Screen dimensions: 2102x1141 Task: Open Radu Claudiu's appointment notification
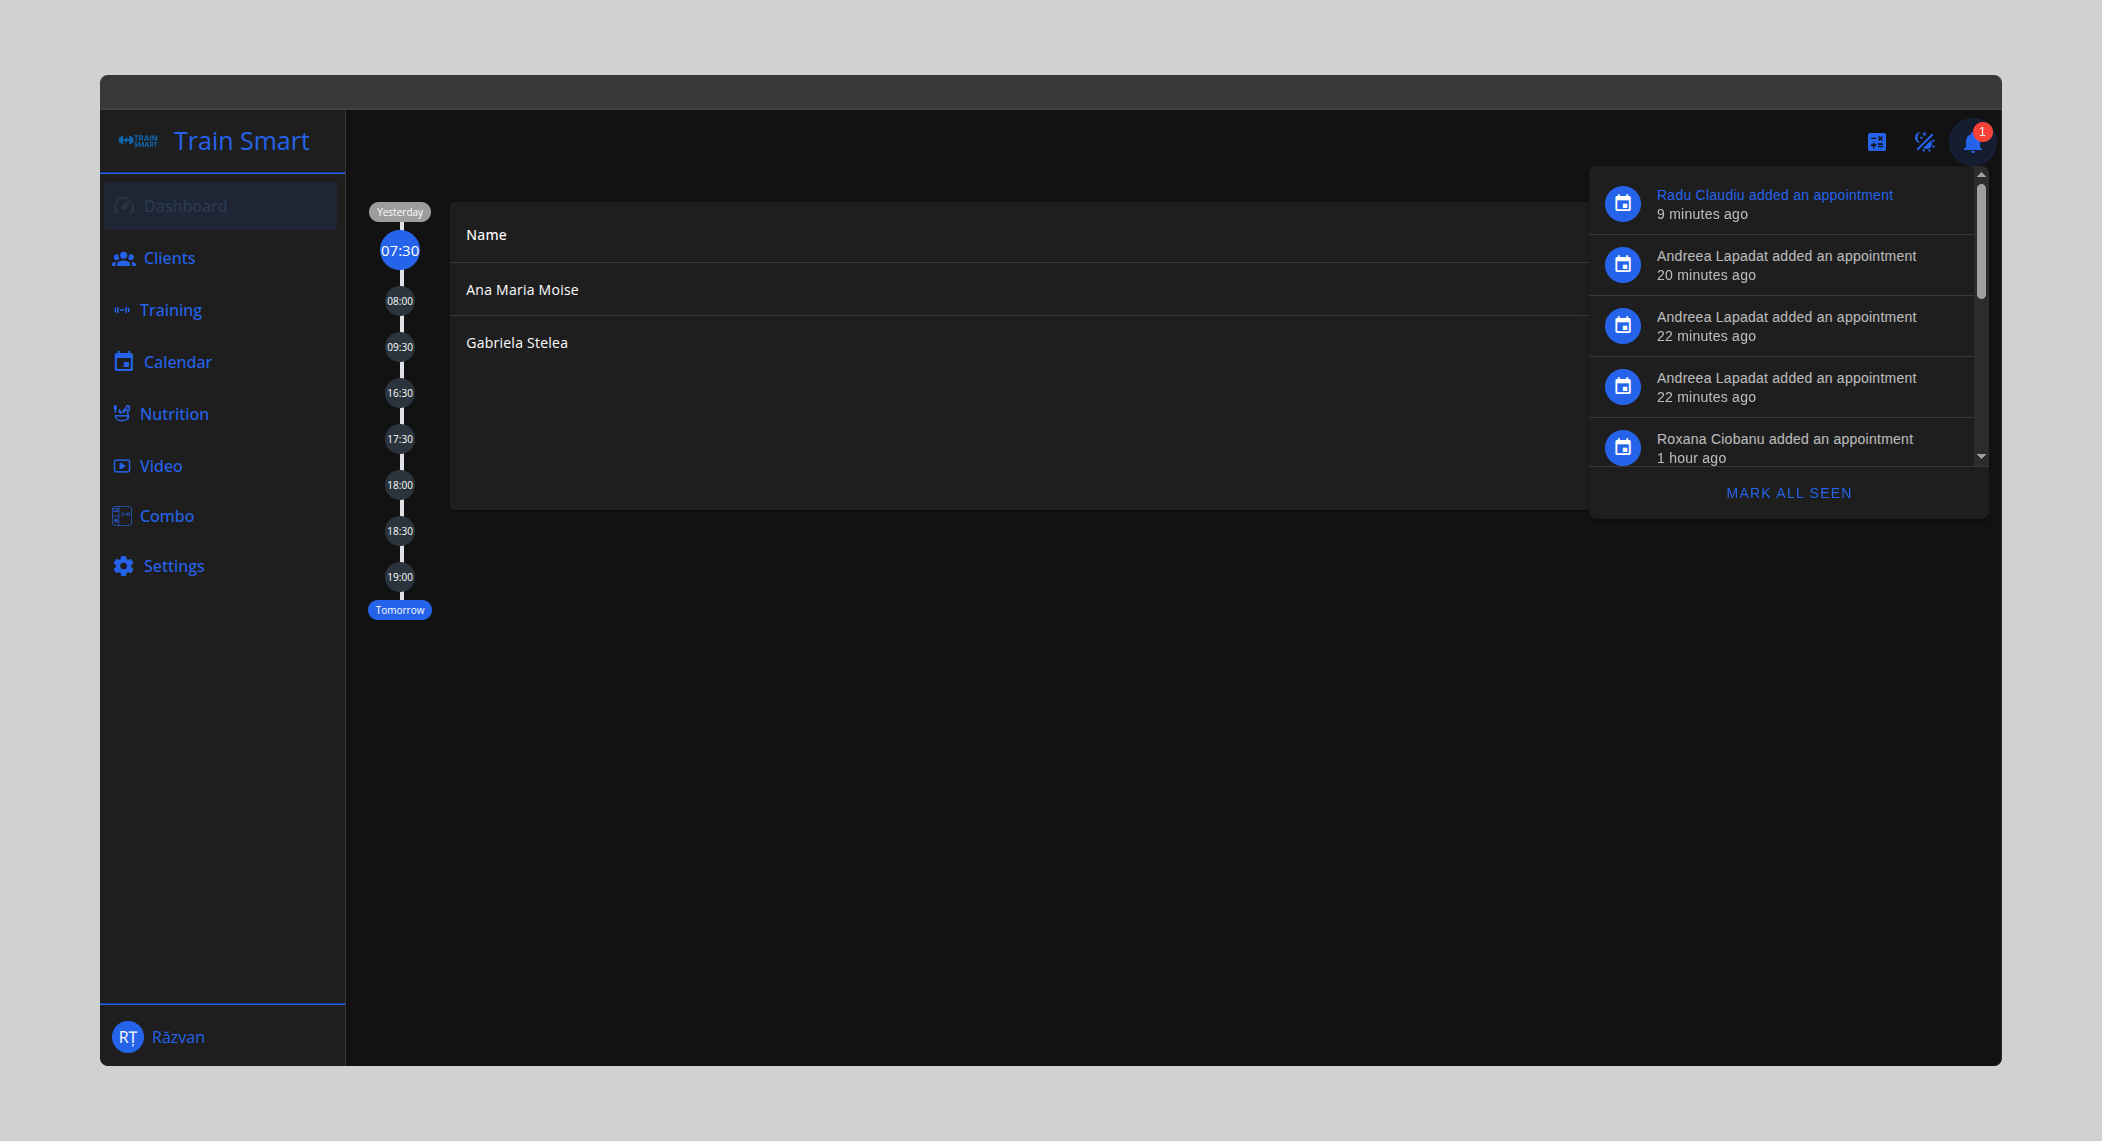pyautogui.click(x=1774, y=195)
